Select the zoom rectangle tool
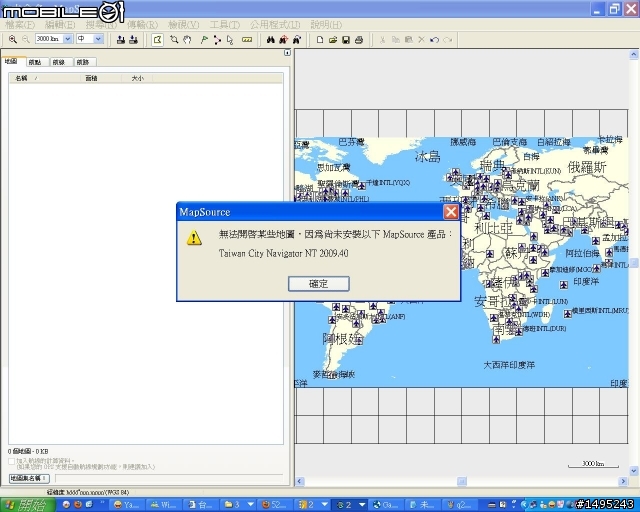 click(x=174, y=40)
